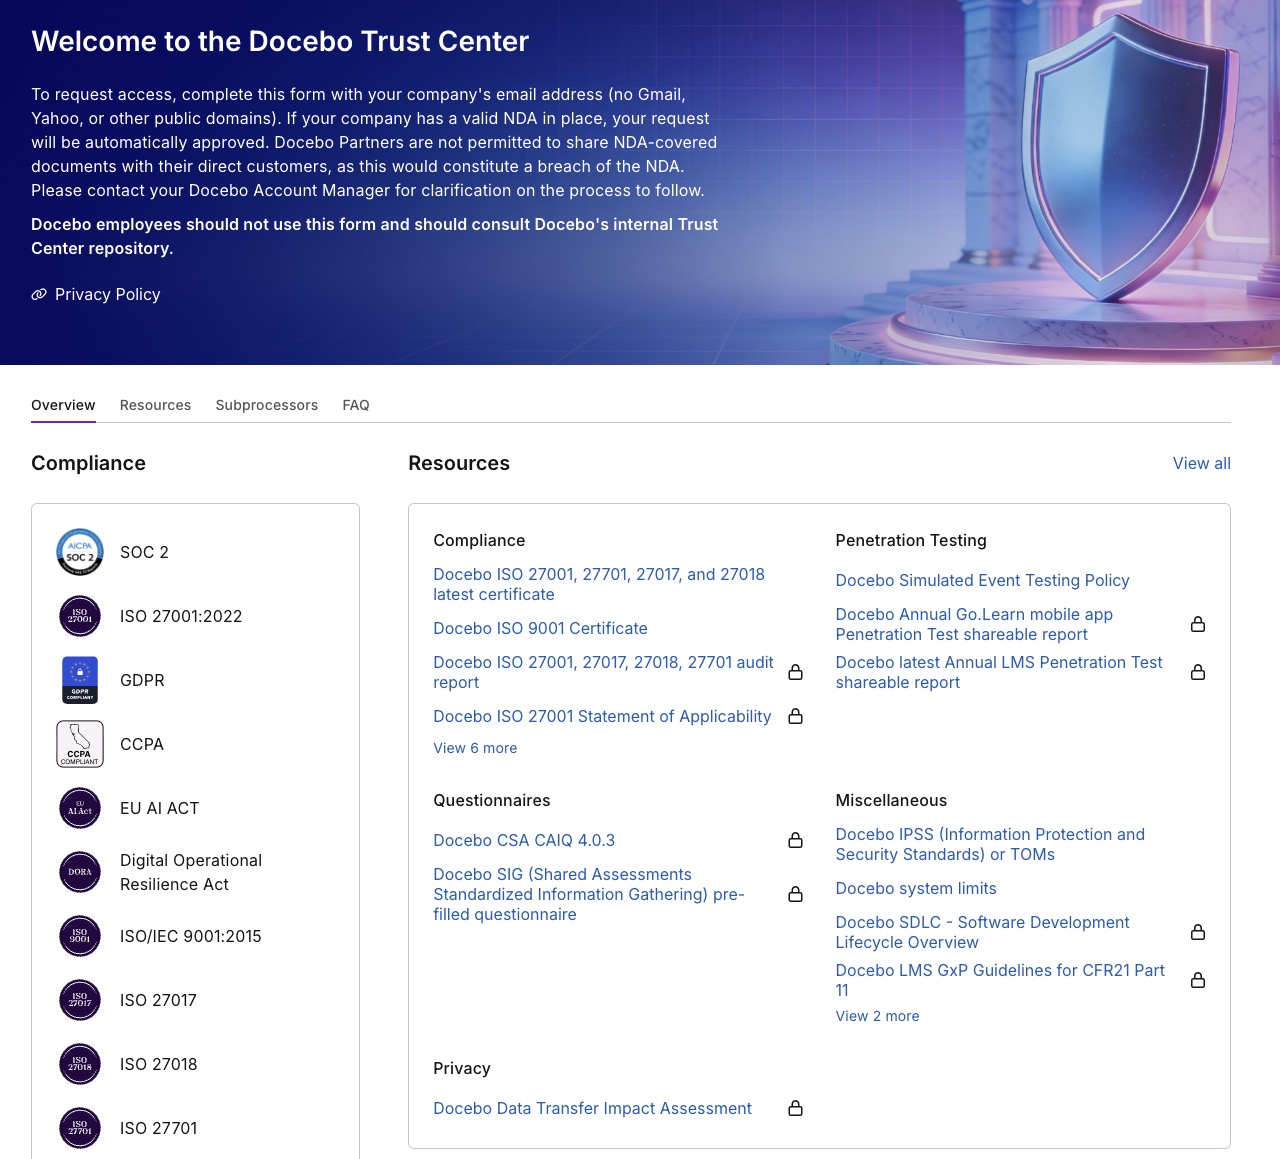Image resolution: width=1280 pixels, height=1159 pixels.
Task: Click the Miscellaneous section heading
Action: tap(891, 800)
